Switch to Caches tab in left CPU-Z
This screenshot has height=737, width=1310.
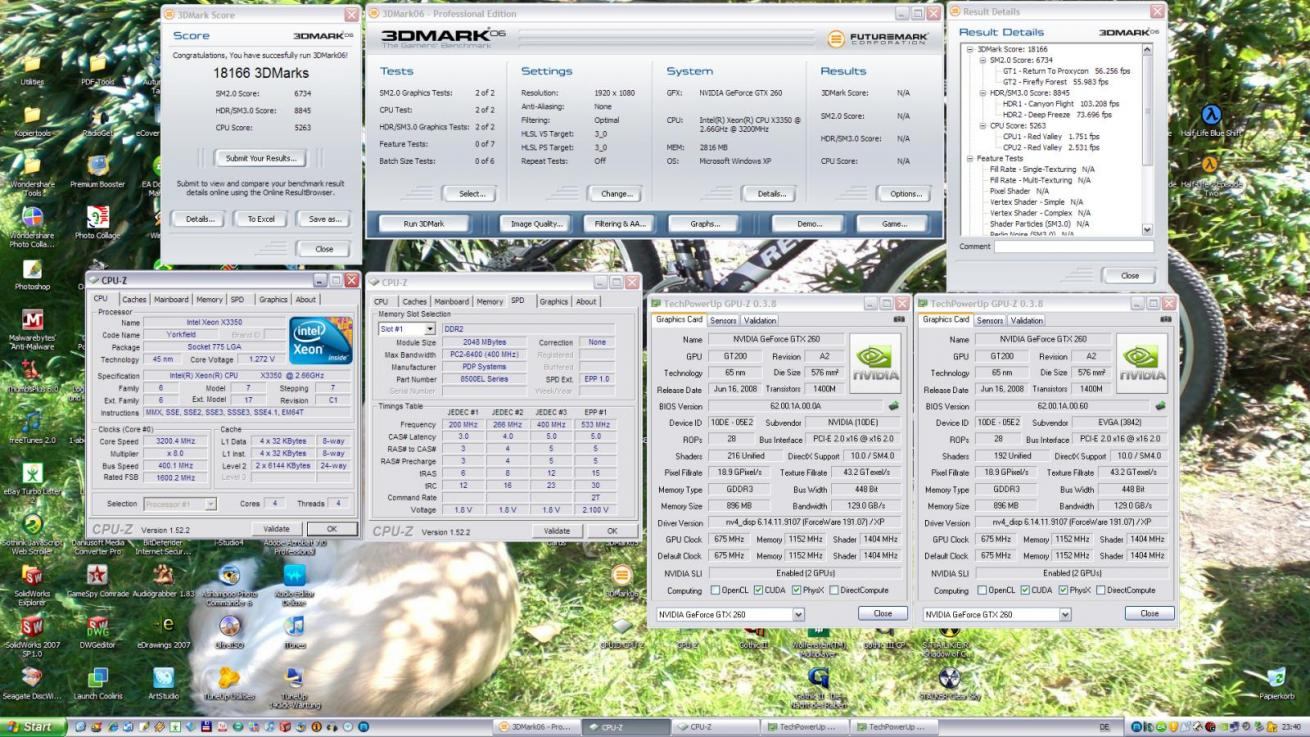tap(134, 299)
